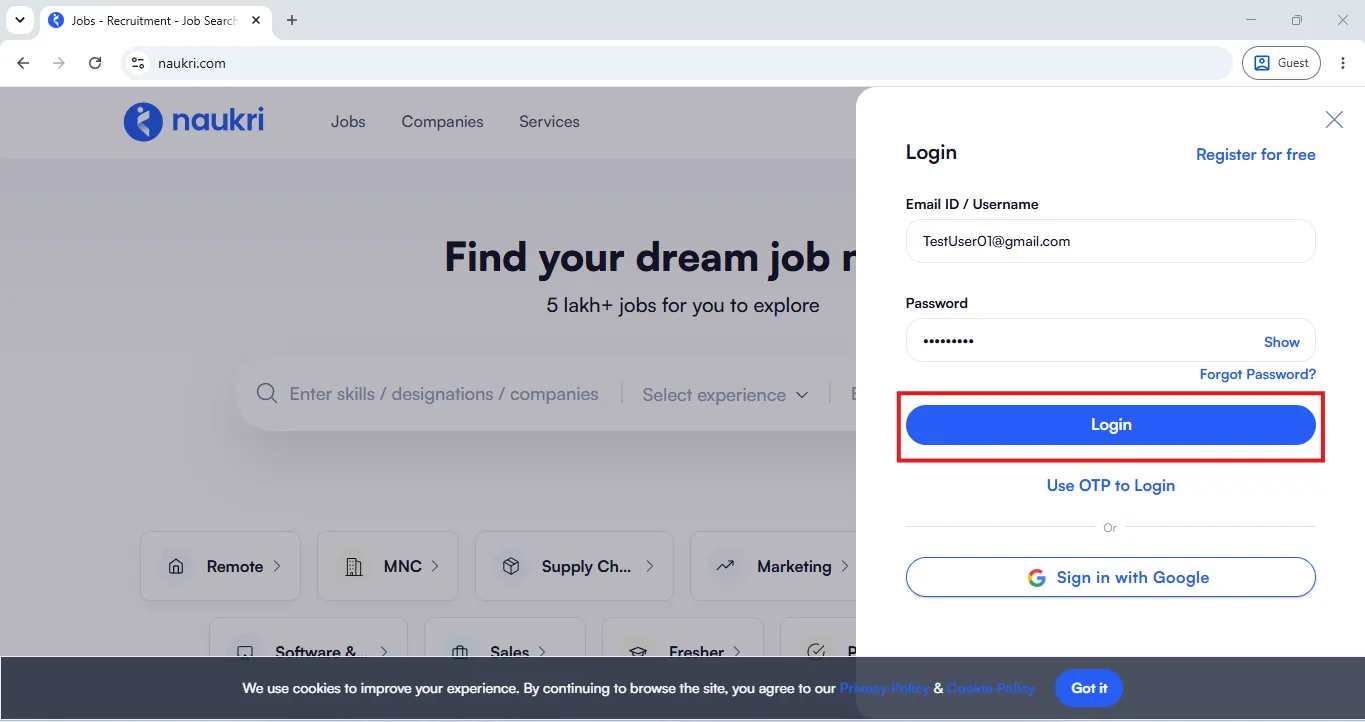Screen dimensions: 1365x722
Task: Expand the Marketing category chevron
Action: click(845, 566)
